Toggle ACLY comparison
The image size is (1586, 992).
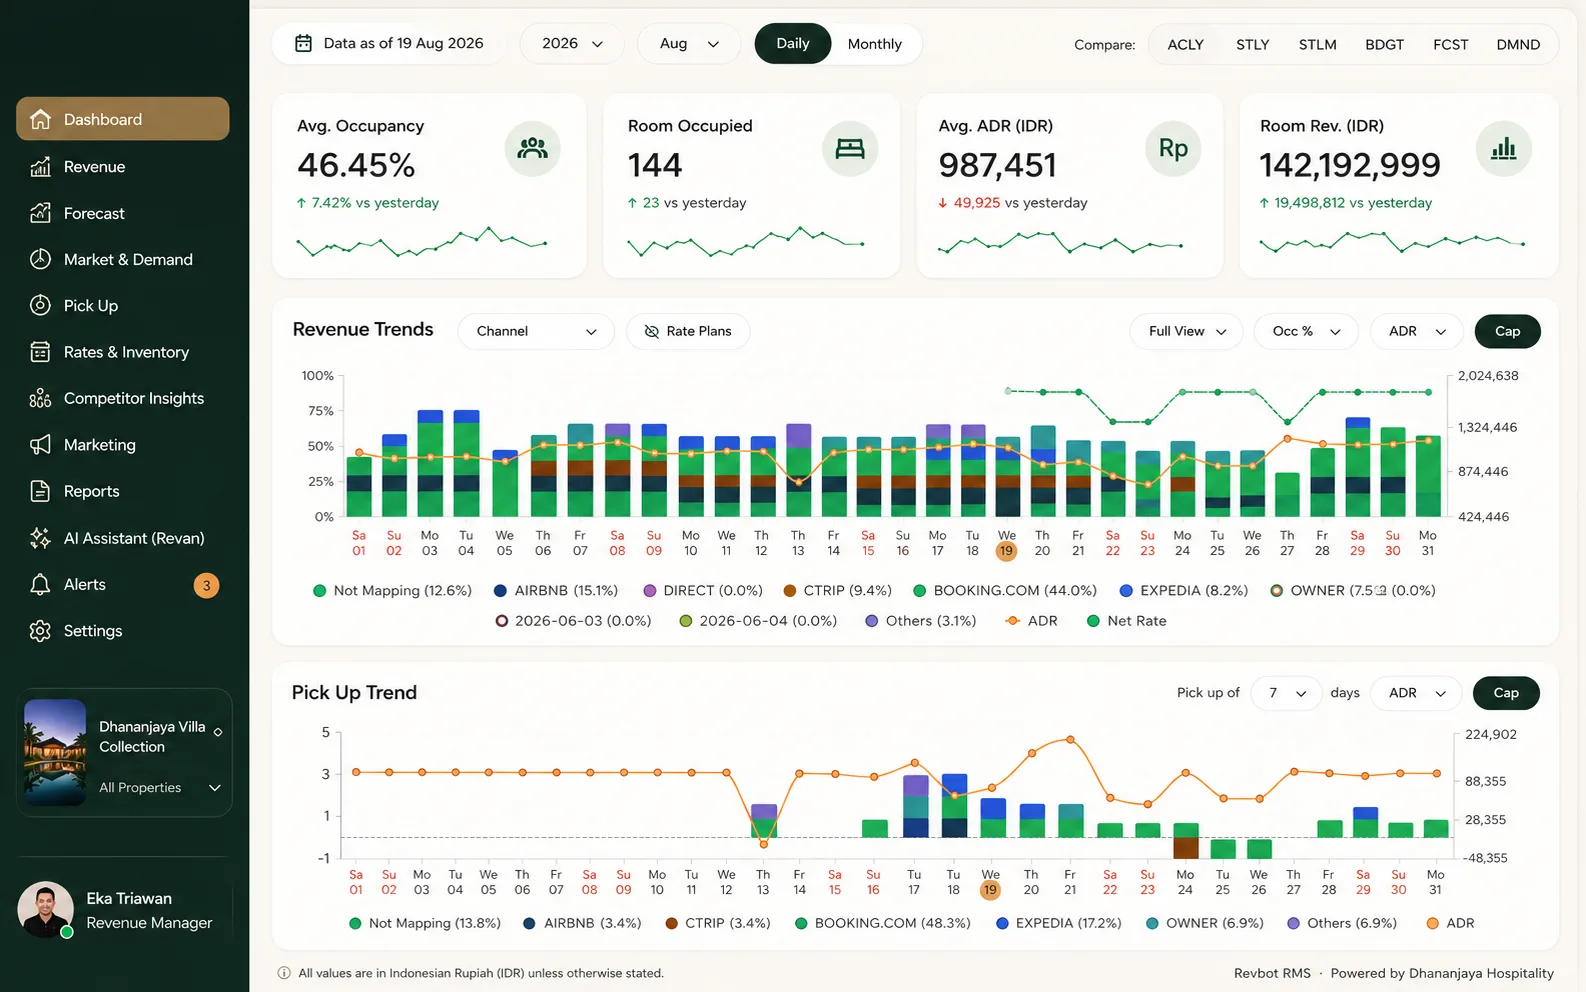click(x=1186, y=45)
